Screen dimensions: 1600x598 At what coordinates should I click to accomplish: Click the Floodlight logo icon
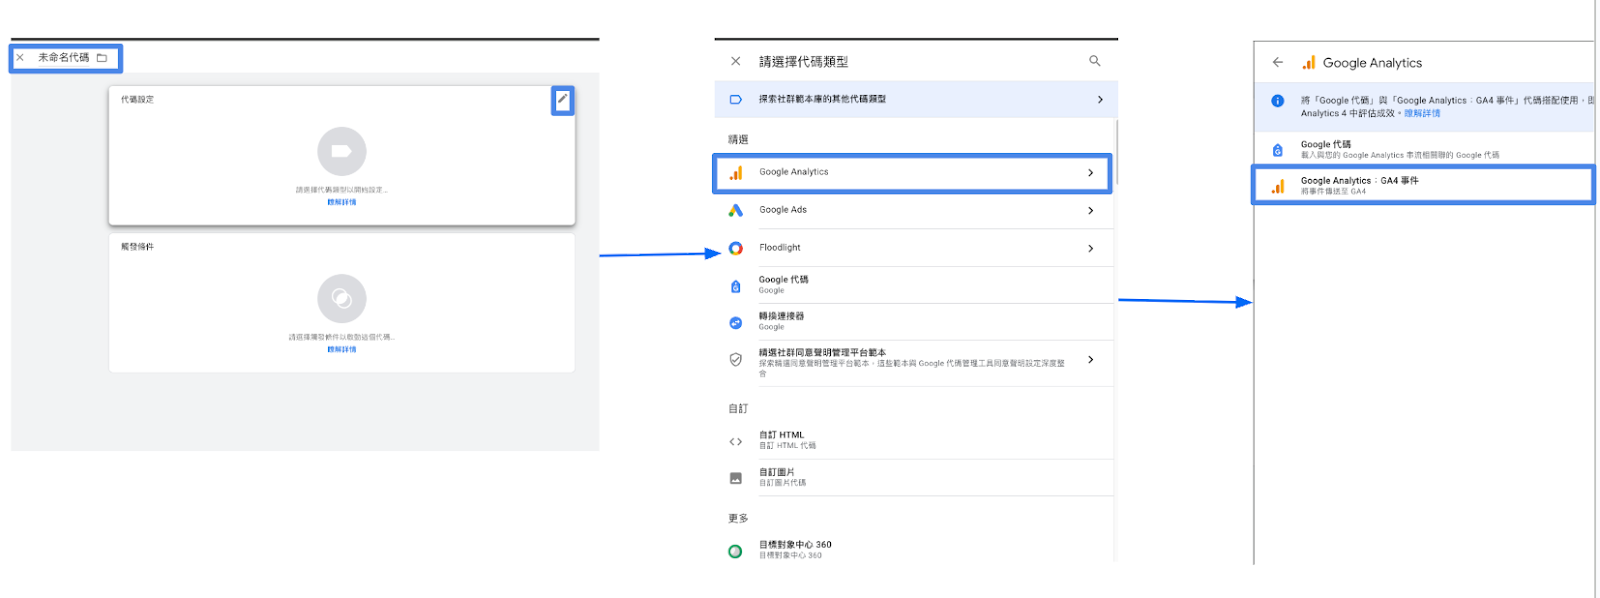736,248
